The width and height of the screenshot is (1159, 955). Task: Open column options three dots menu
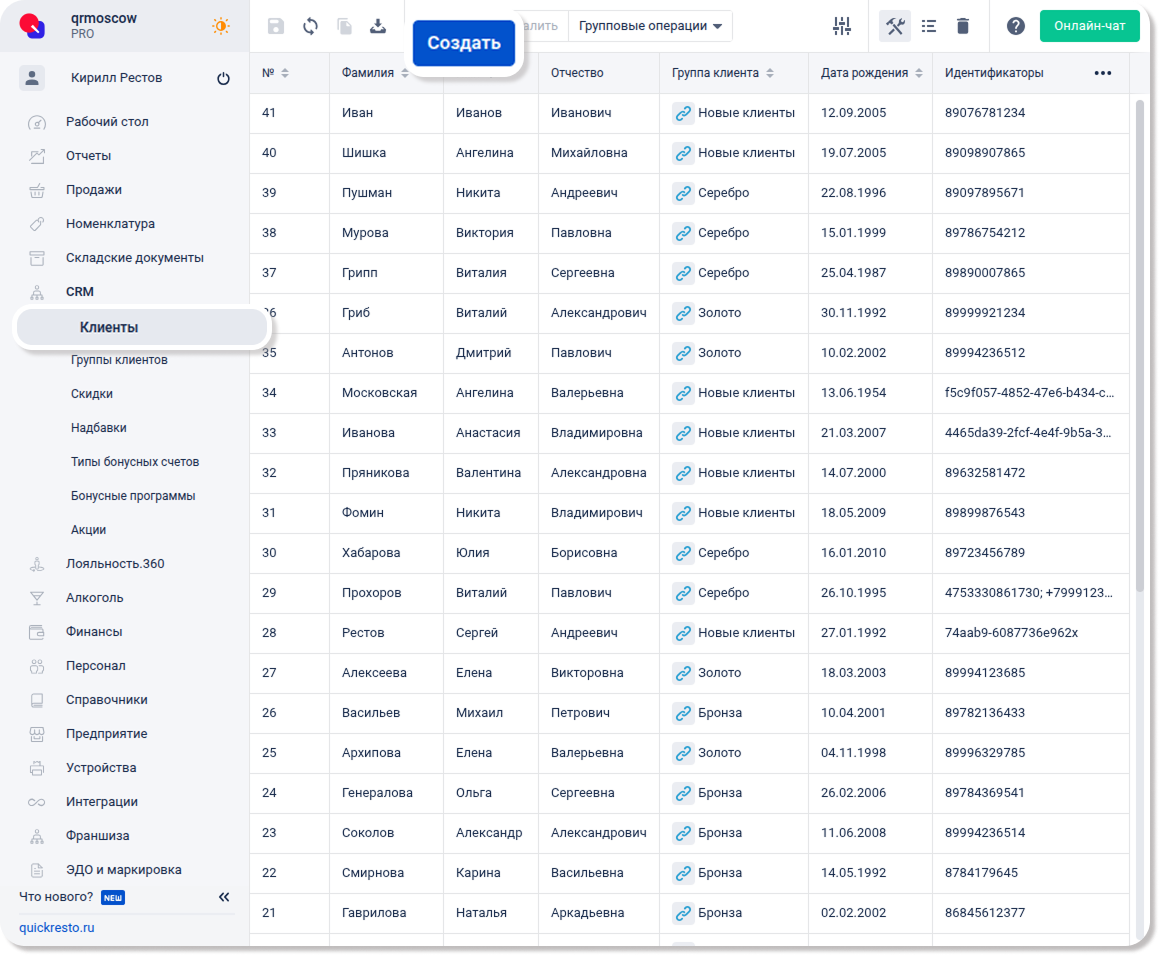pyautogui.click(x=1103, y=73)
